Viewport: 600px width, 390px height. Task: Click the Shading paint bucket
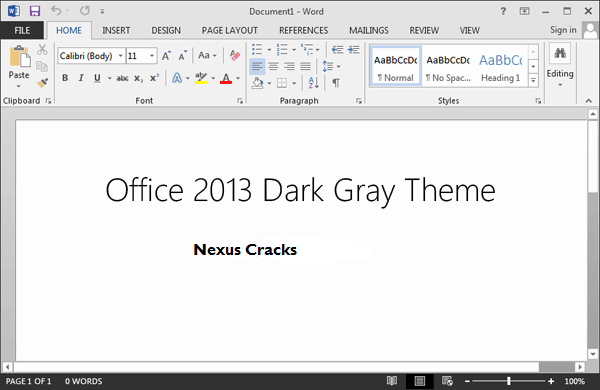(258, 83)
